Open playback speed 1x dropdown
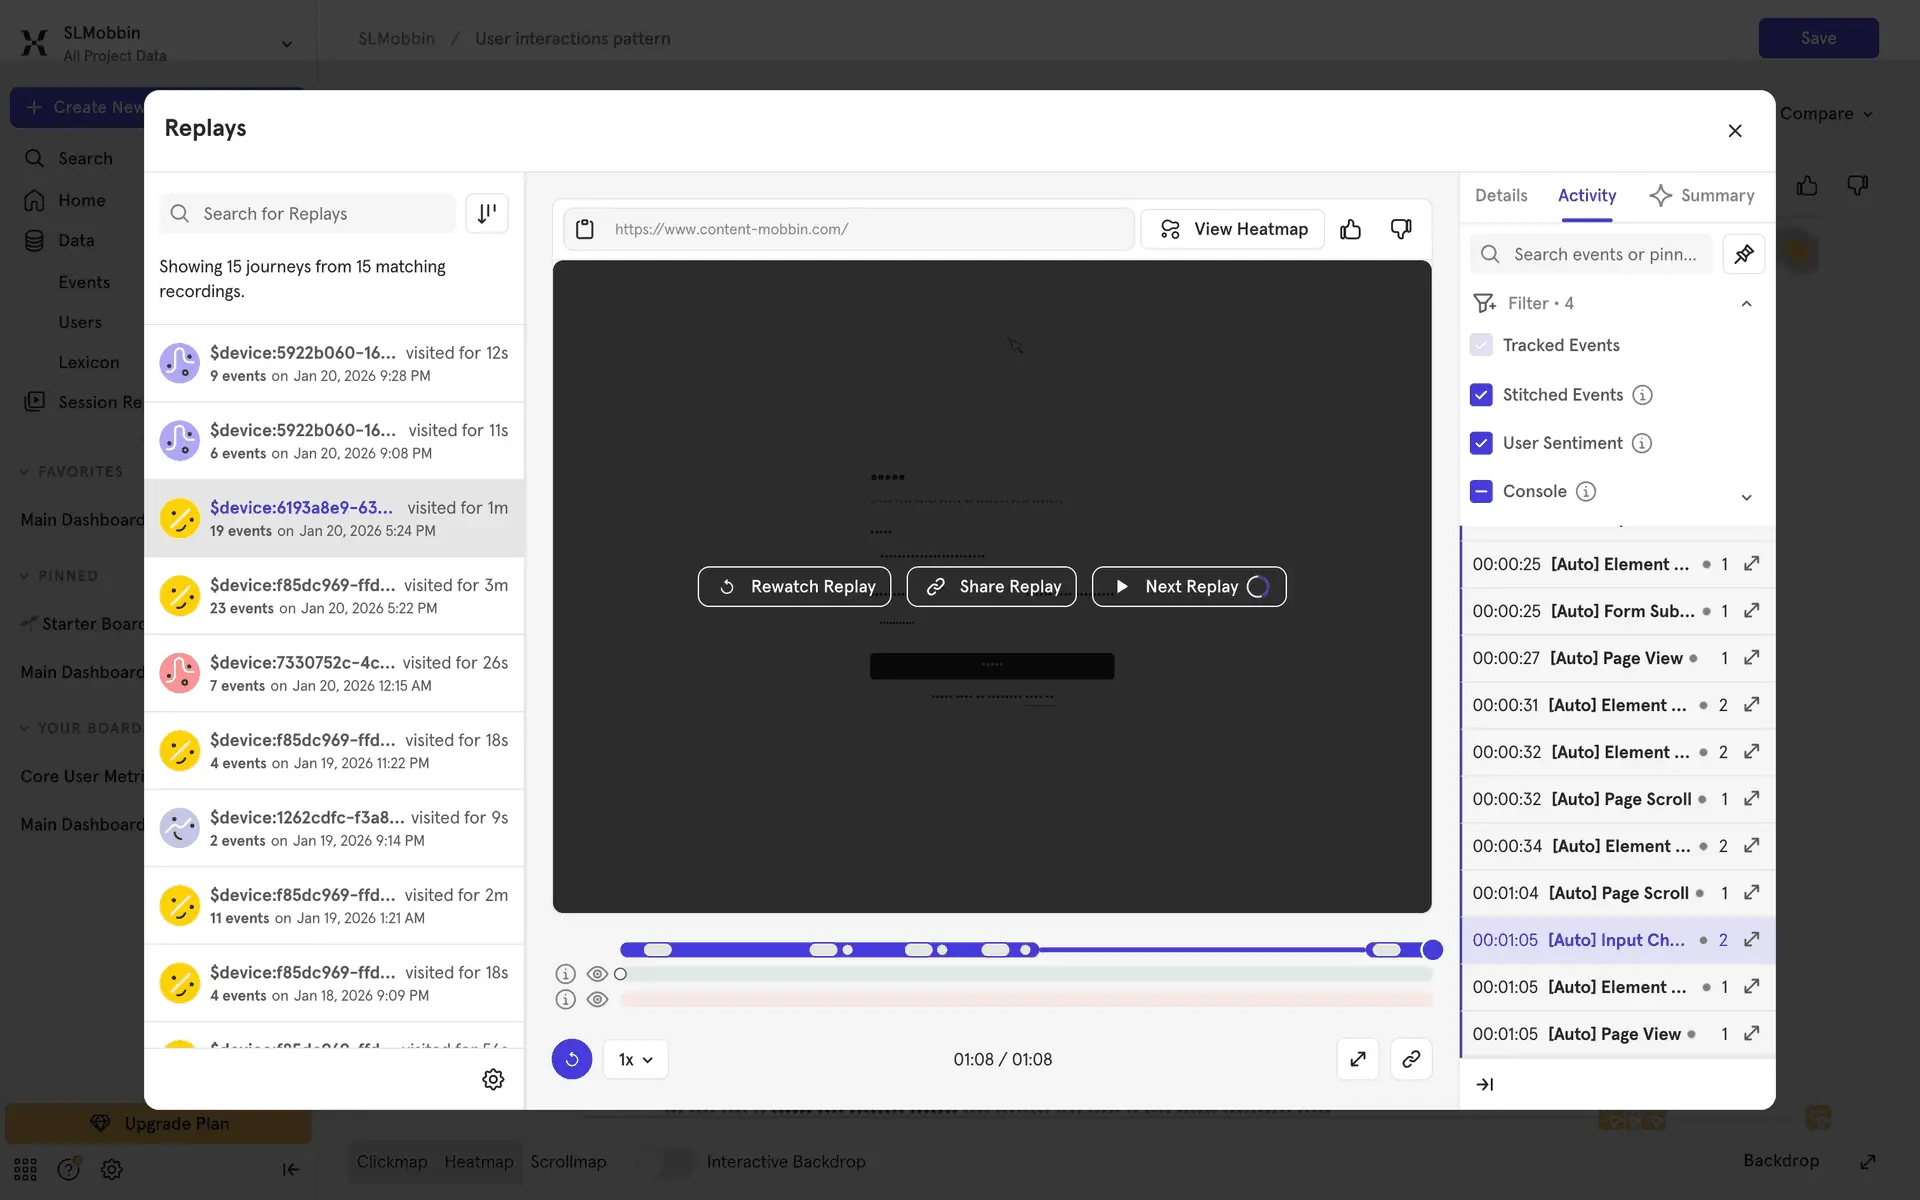The image size is (1920, 1200). [635, 1059]
